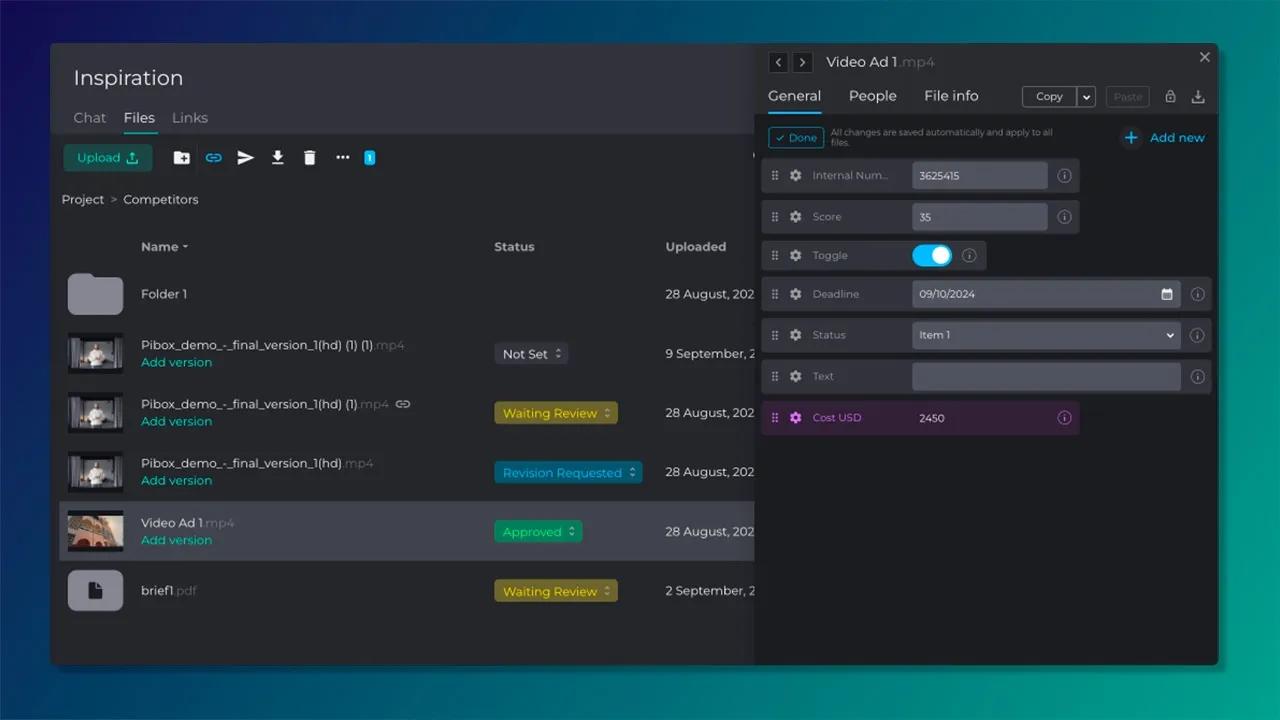Viewport: 1280px width, 720px height.
Task: Click the info circle next to Cost USD
Action: [x=1064, y=417]
